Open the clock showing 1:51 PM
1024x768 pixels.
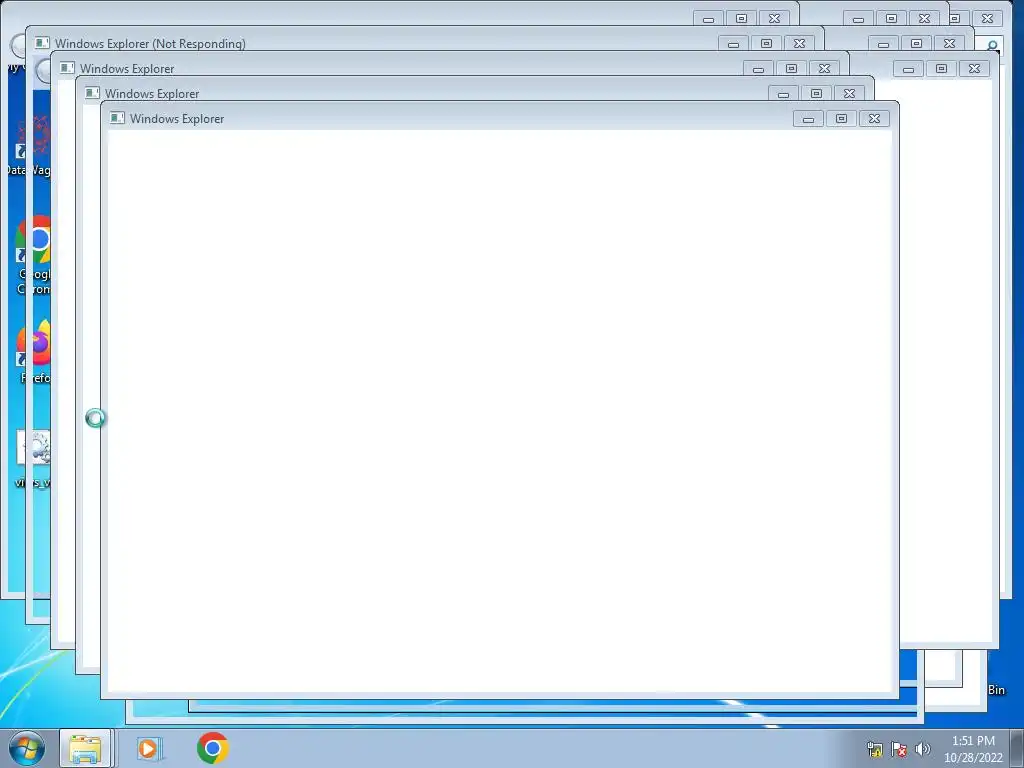(973, 749)
